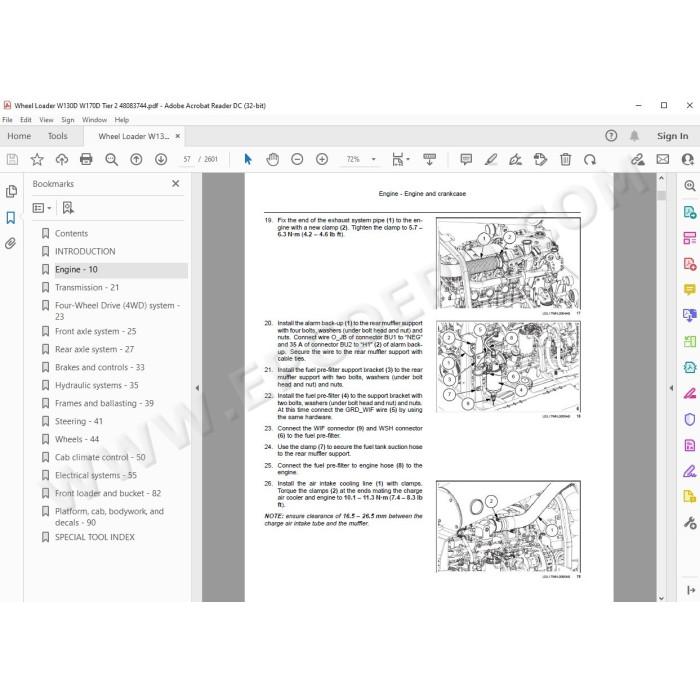This screenshot has width=700, height=700.
Task: Go to the next page using the down arrow icon
Action: [161, 159]
